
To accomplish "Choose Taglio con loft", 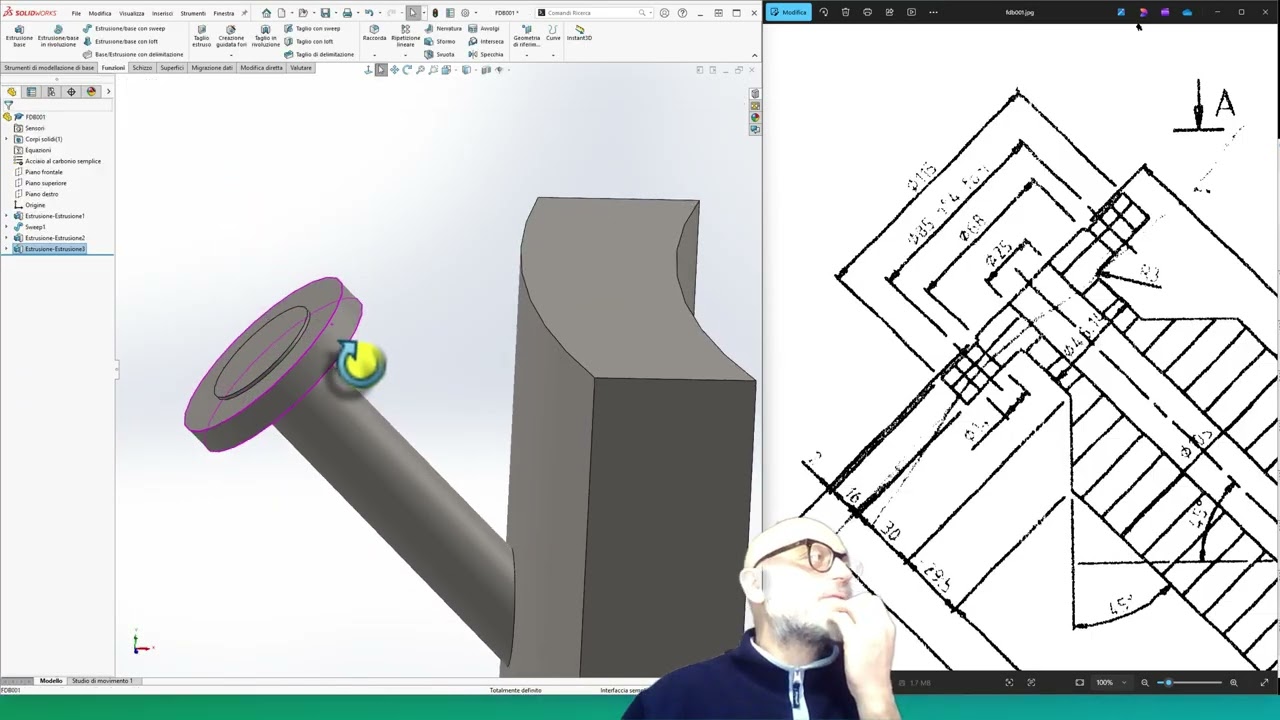I will click(x=309, y=41).
